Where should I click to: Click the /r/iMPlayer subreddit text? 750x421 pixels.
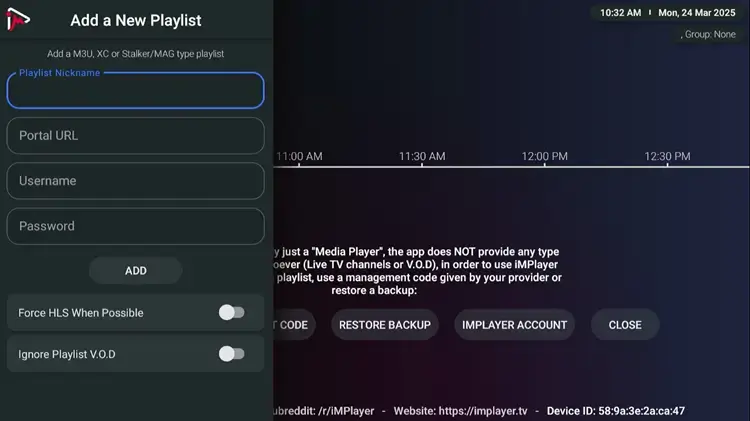point(346,411)
